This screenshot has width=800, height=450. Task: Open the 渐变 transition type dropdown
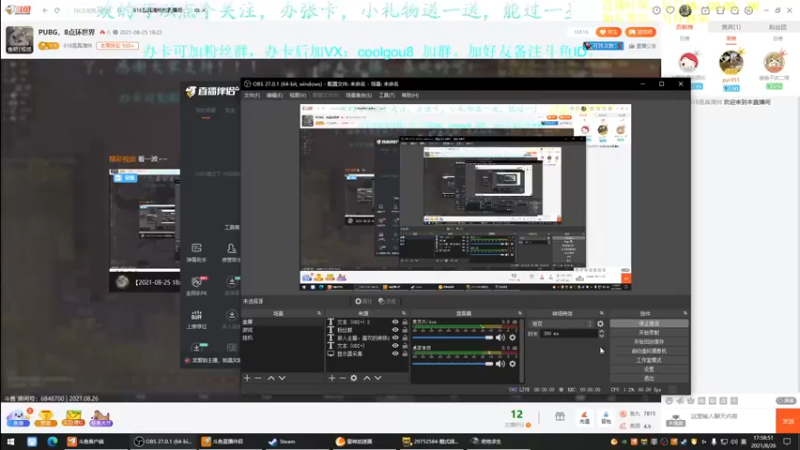tap(561, 323)
